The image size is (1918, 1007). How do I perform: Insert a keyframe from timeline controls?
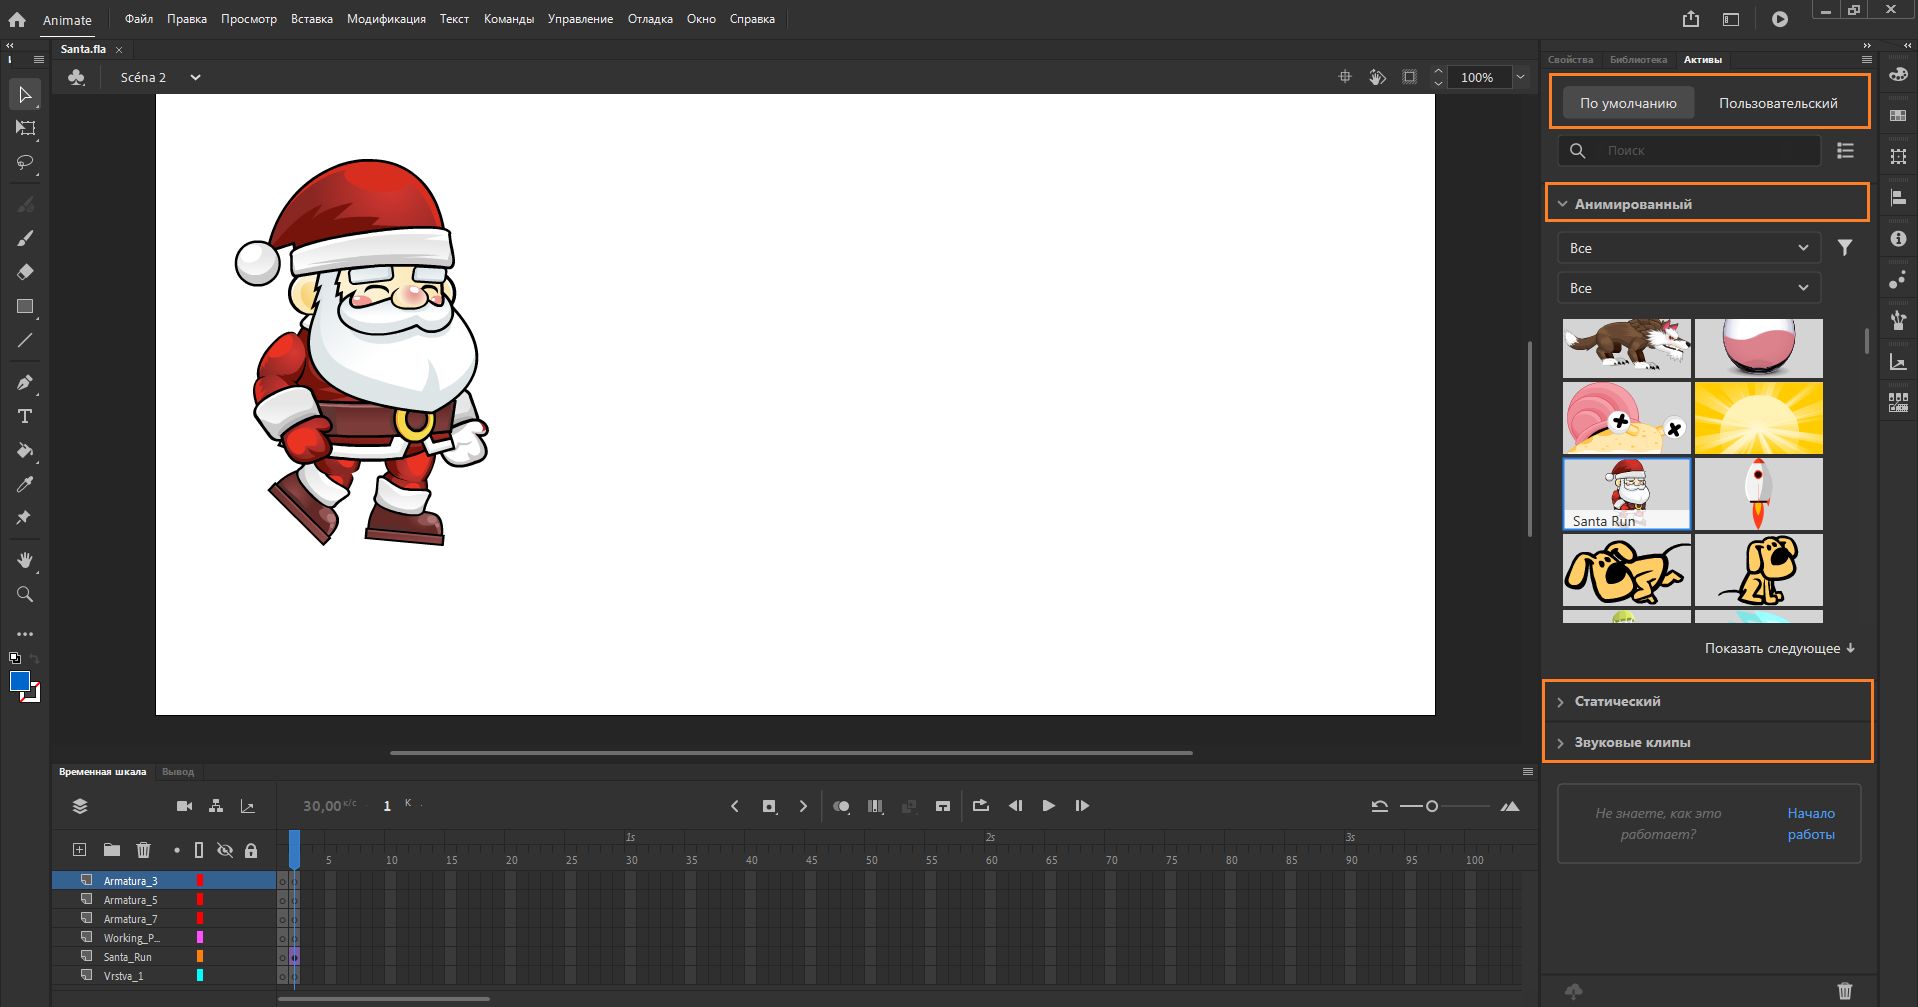click(769, 806)
